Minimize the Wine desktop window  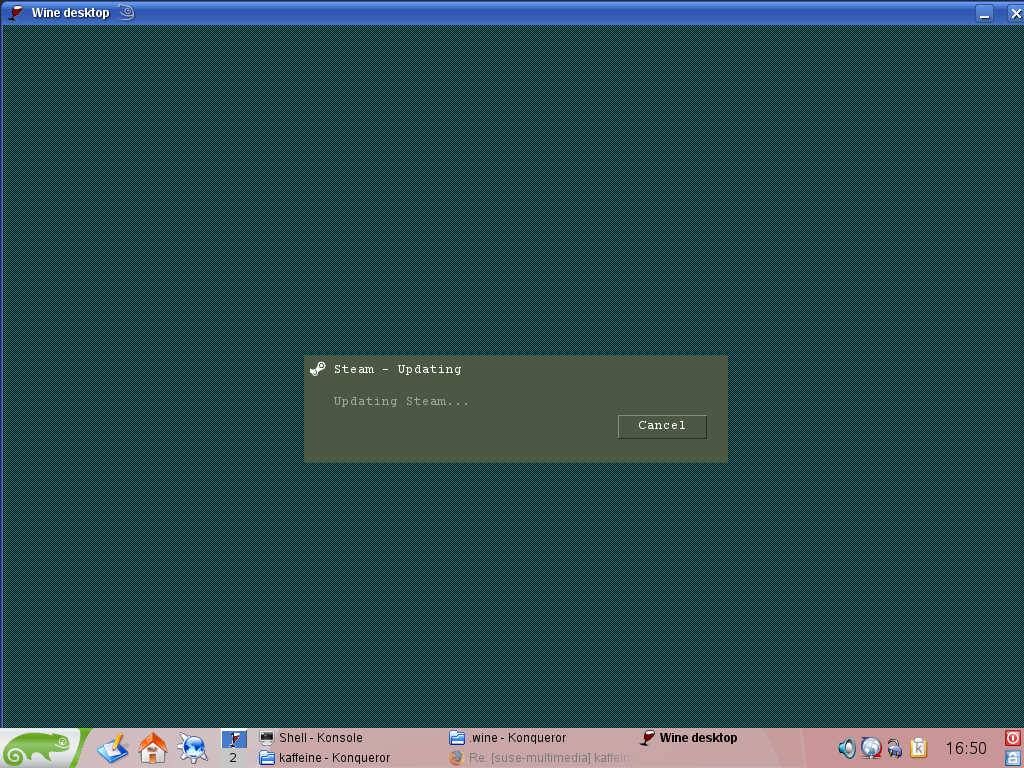point(985,13)
